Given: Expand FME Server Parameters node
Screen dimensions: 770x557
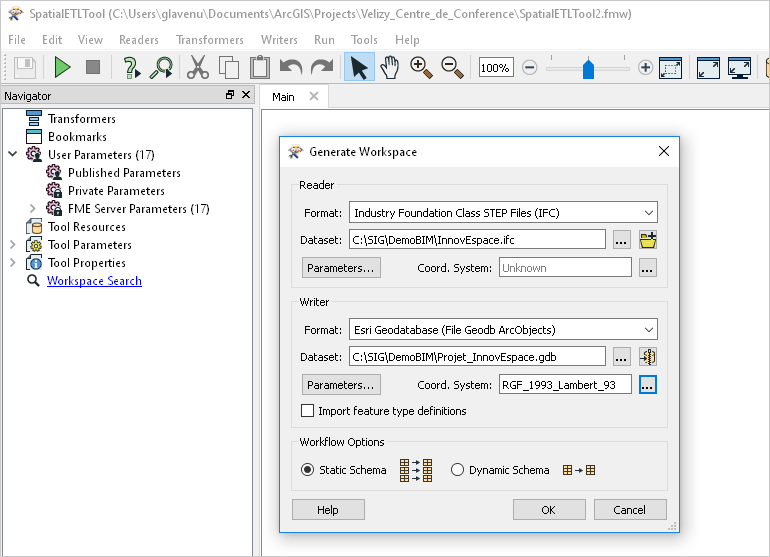Looking at the screenshot, I should point(32,209).
